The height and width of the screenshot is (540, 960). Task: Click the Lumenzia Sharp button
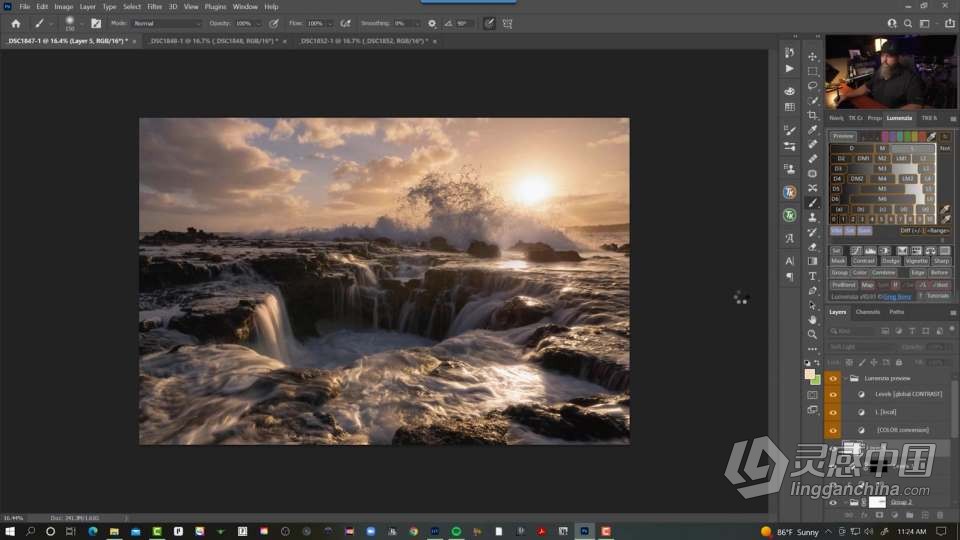tap(941, 261)
